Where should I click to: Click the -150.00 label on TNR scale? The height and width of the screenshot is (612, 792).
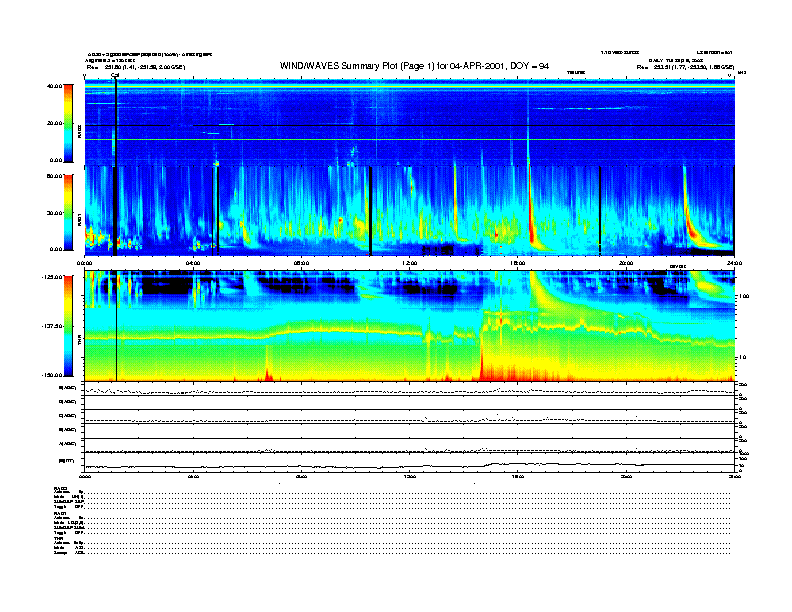point(53,375)
